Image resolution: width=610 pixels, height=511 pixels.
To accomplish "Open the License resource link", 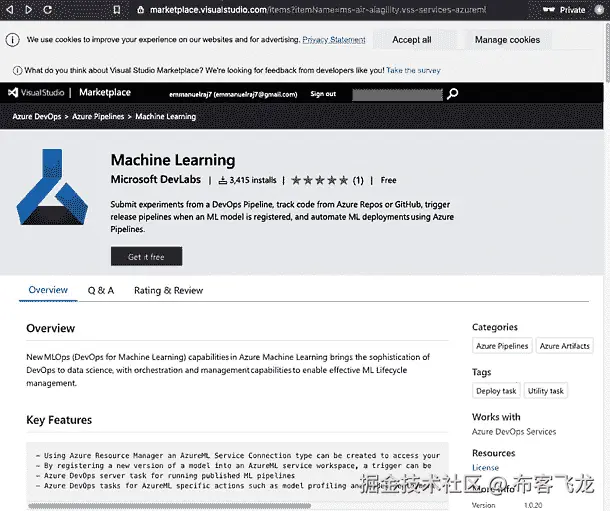I will (x=485, y=467).
